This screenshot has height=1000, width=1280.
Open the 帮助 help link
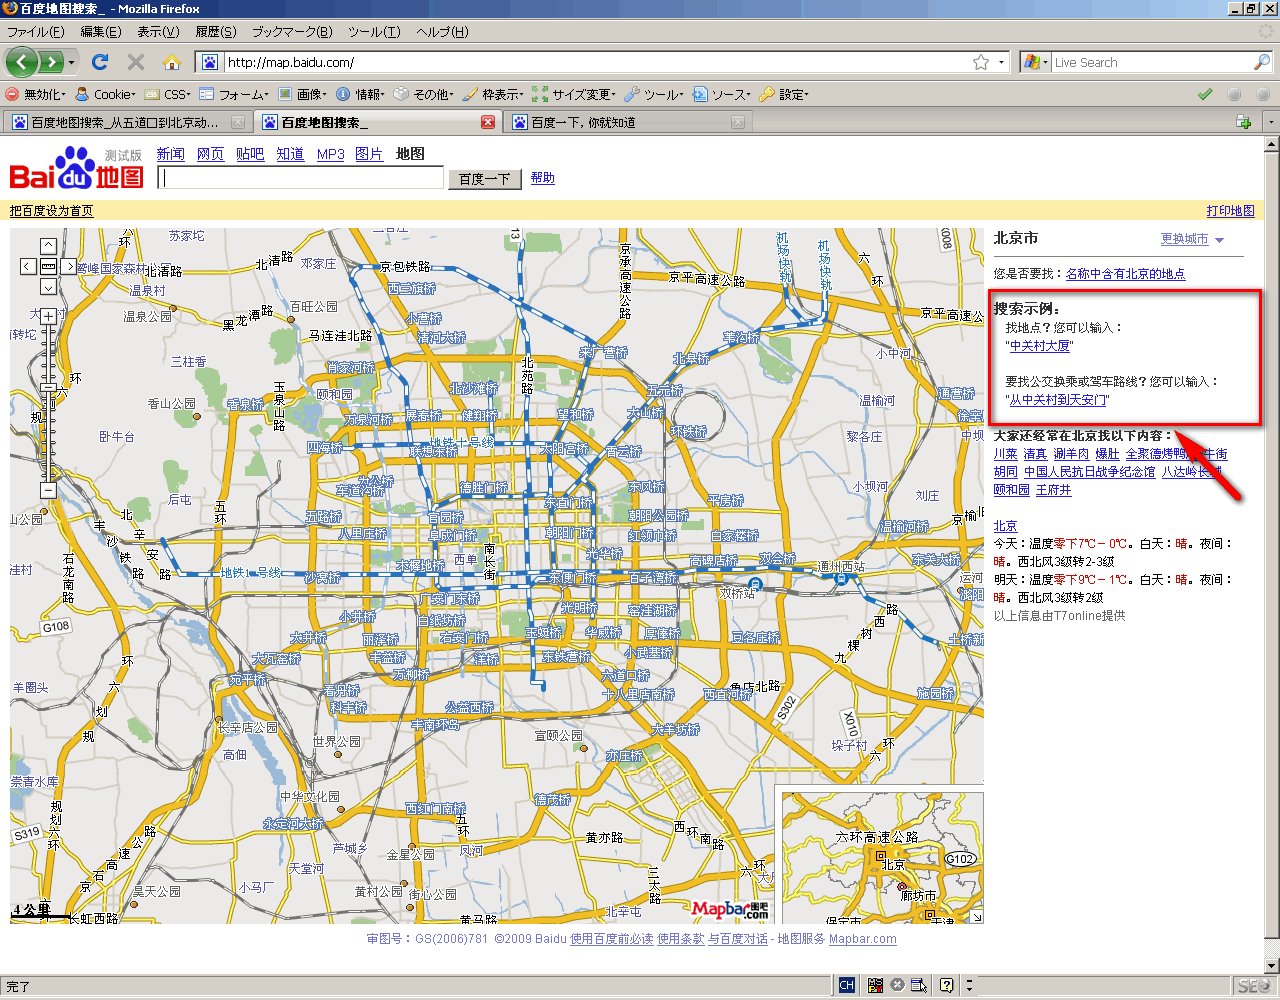[542, 178]
